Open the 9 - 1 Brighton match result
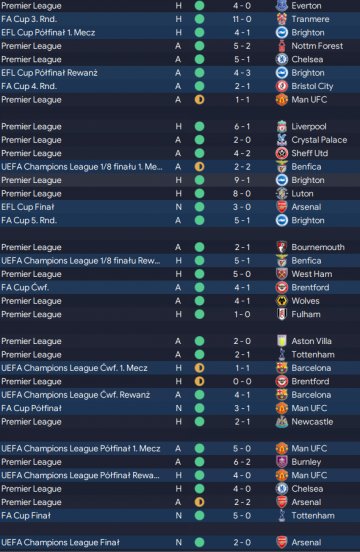 click(242, 180)
